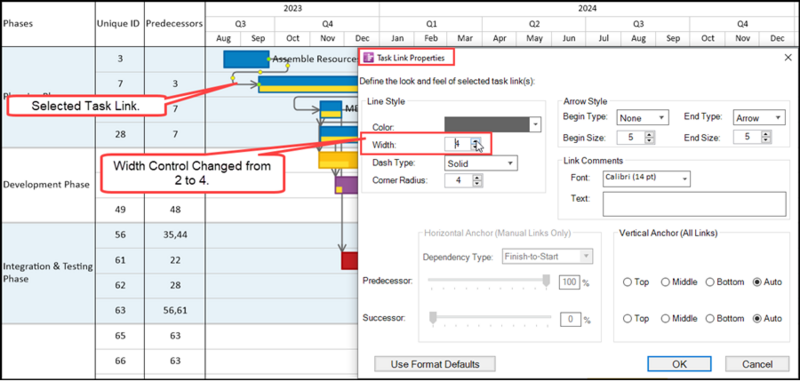Confirm with the OK button
Screen dimensions: 800x381
[x=679, y=364]
